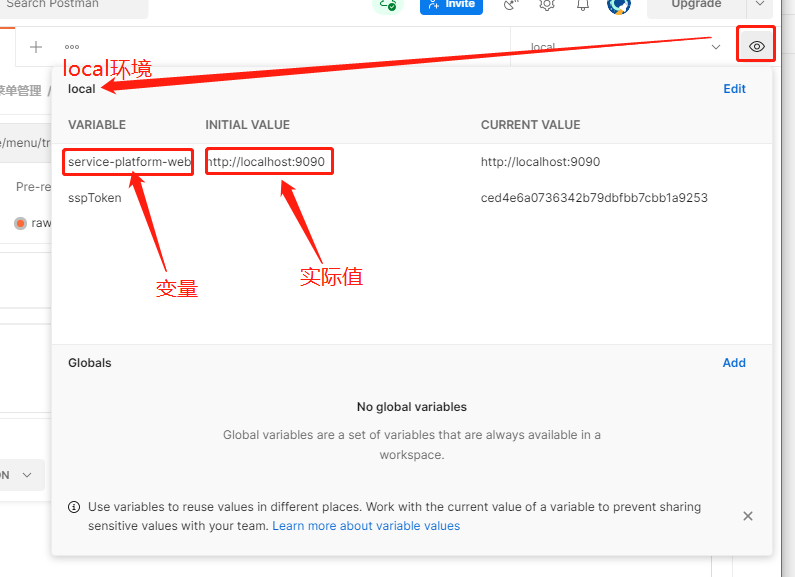Click the Globals heading
Screen dimensions: 795x577
pos(90,363)
